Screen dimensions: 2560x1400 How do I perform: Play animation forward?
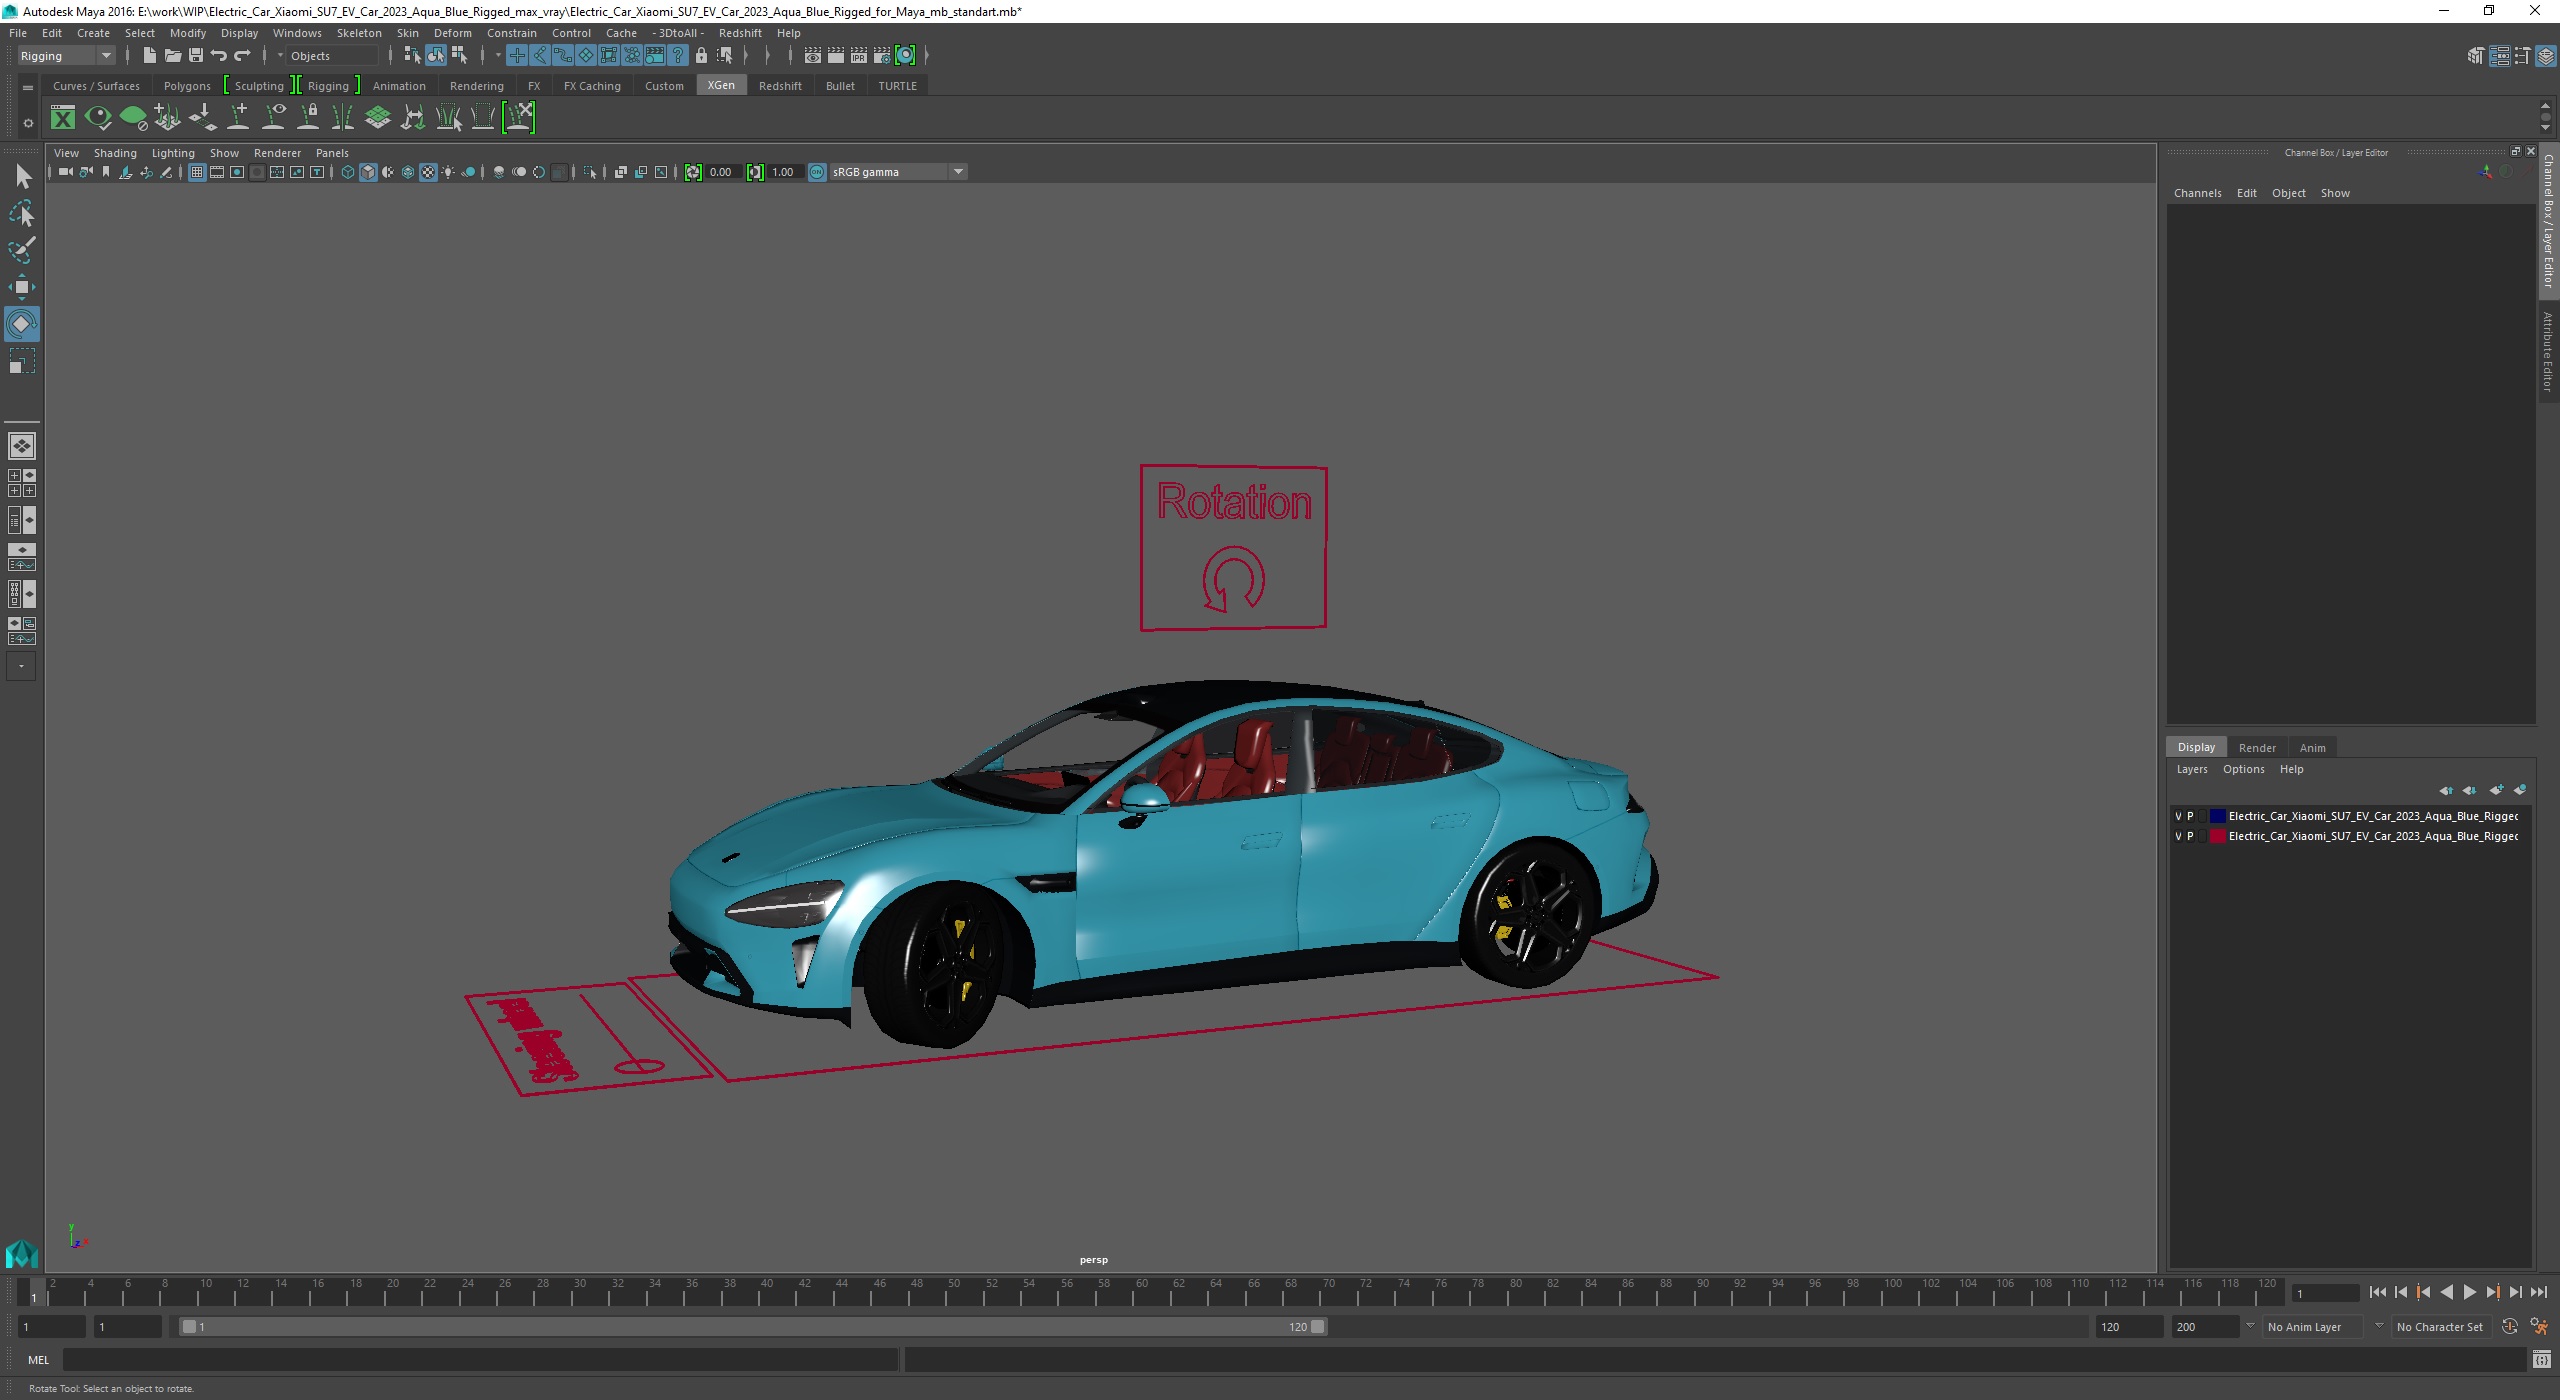(2470, 1292)
